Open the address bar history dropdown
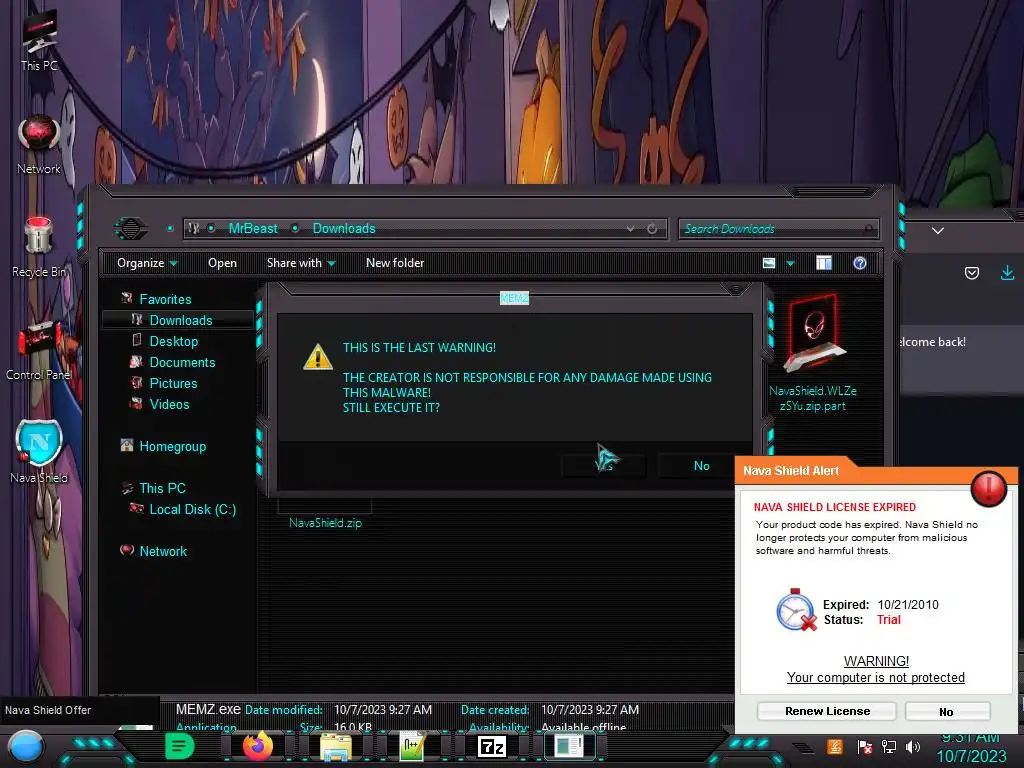This screenshot has width=1024, height=768. [x=630, y=229]
